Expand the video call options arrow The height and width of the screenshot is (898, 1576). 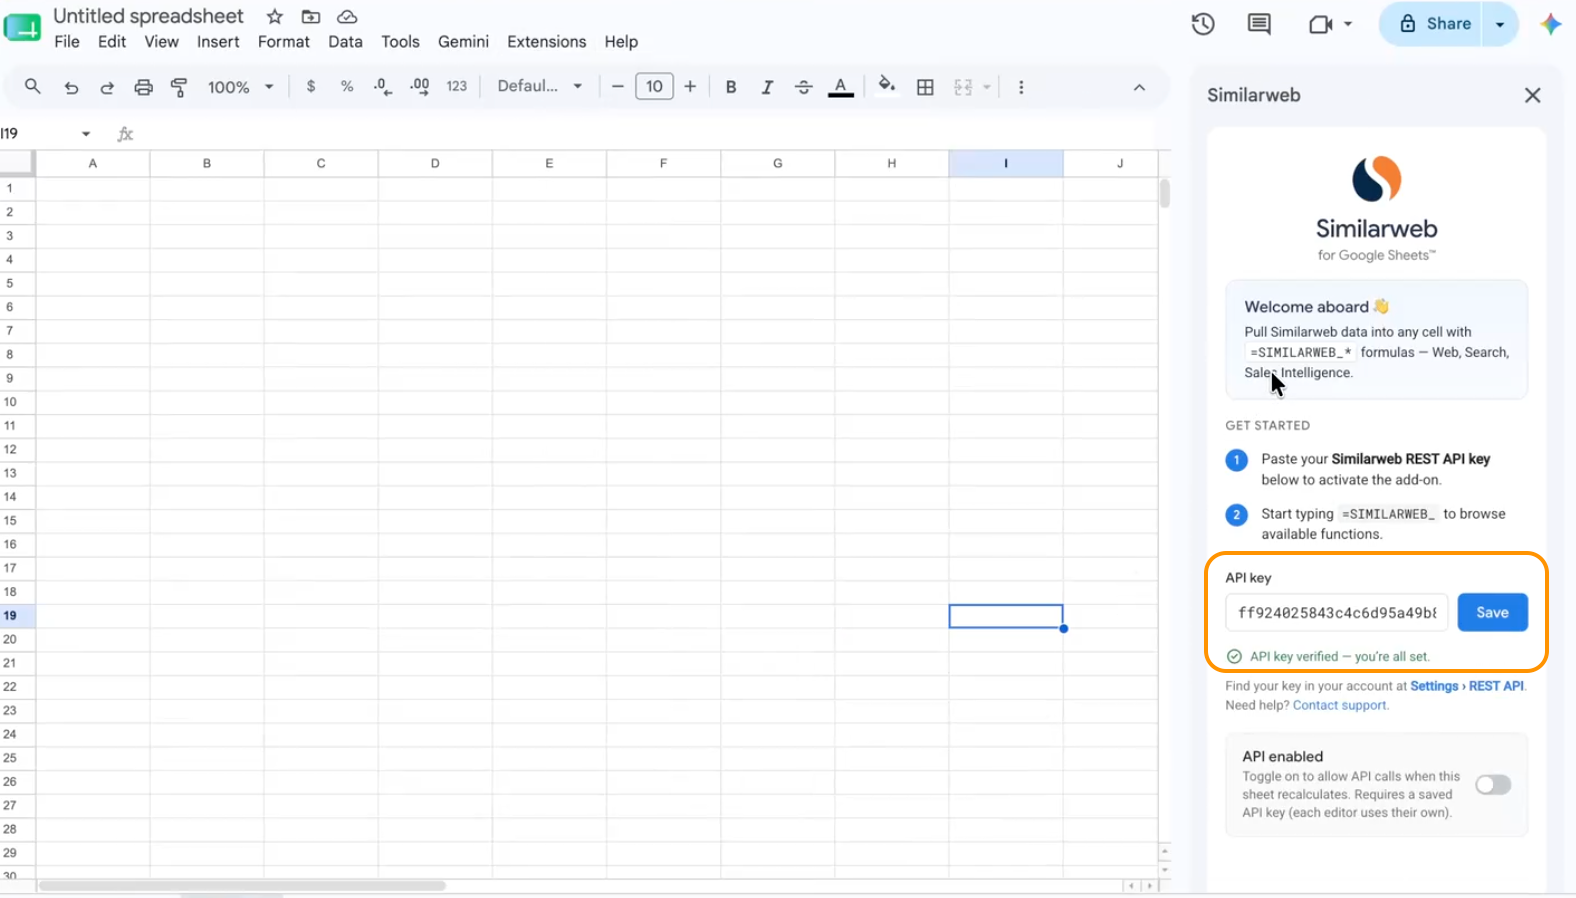pyautogui.click(x=1348, y=24)
